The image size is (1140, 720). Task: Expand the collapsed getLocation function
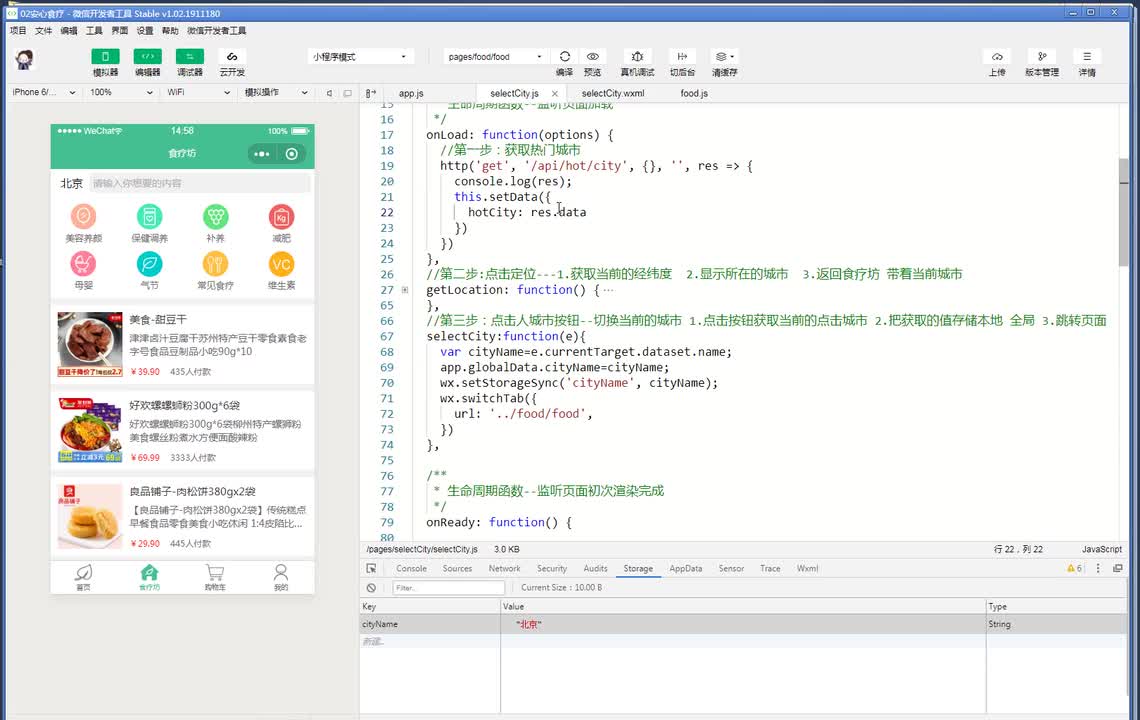(405, 290)
